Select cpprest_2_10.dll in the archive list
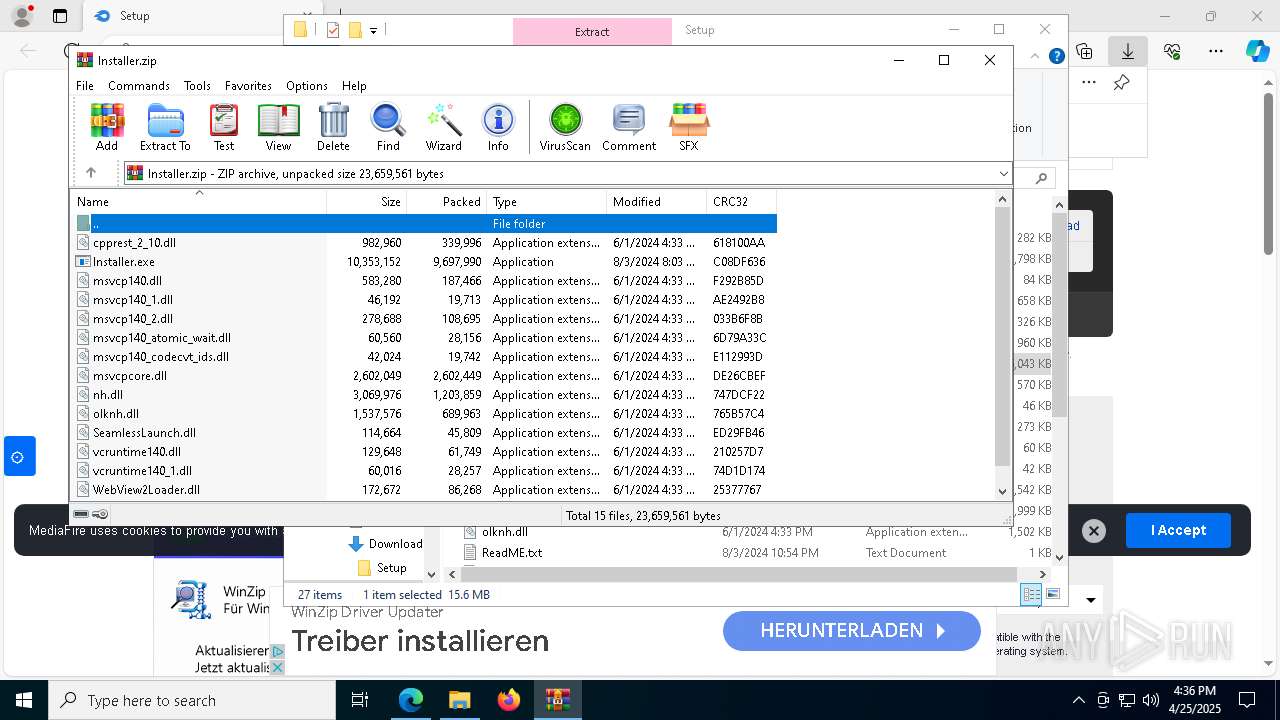This screenshot has width=1280, height=720. [x=424, y=243]
